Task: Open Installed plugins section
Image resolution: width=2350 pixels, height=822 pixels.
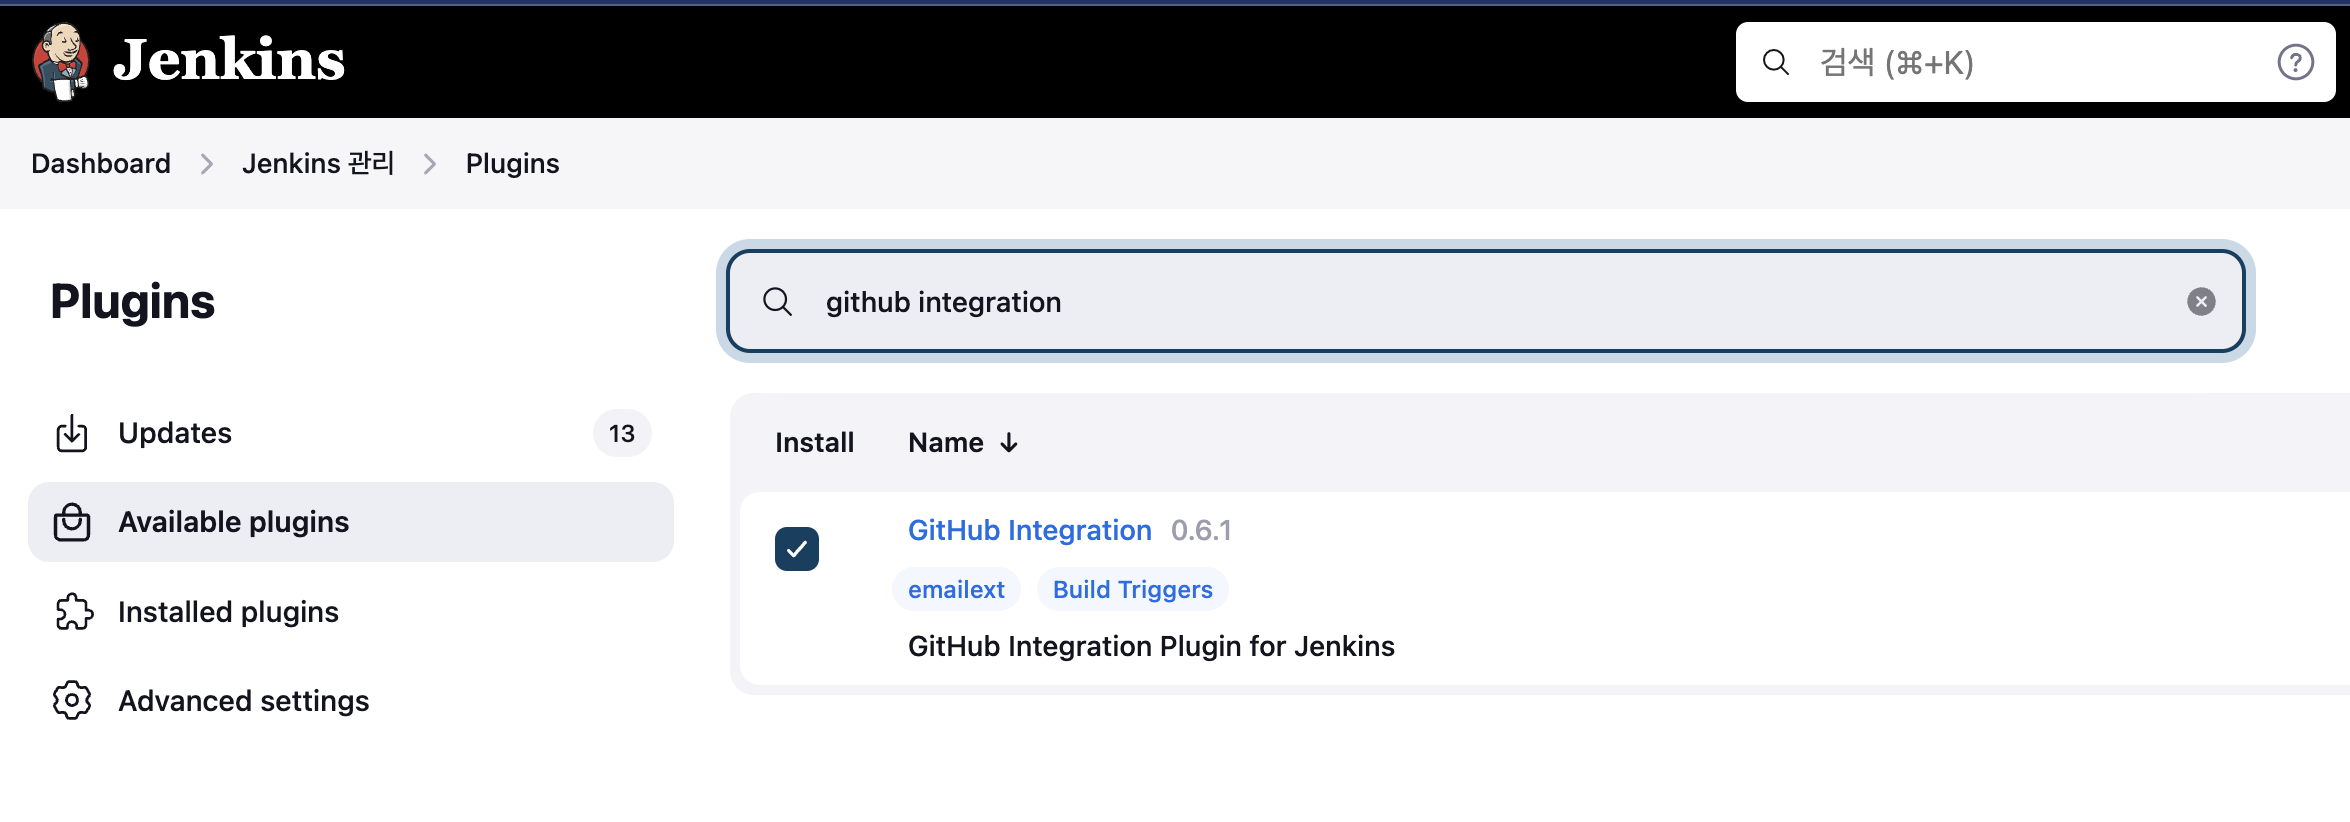Action: [228, 612]
